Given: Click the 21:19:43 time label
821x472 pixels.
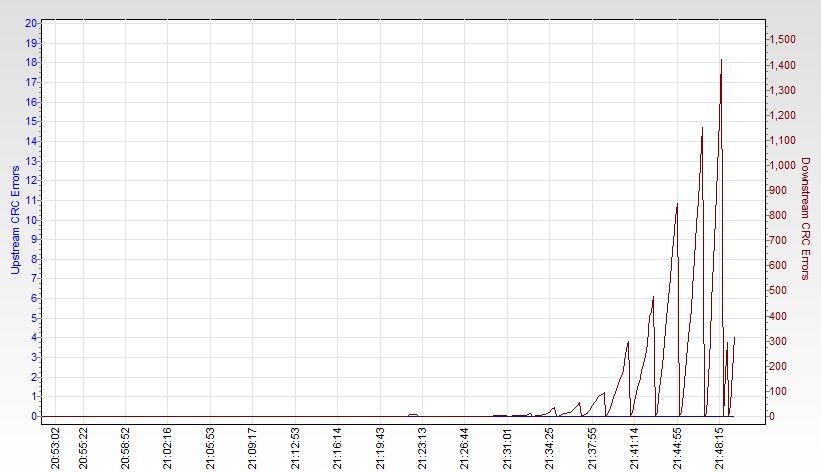Looking at the screenshot, I should click(x=380, y=448).
